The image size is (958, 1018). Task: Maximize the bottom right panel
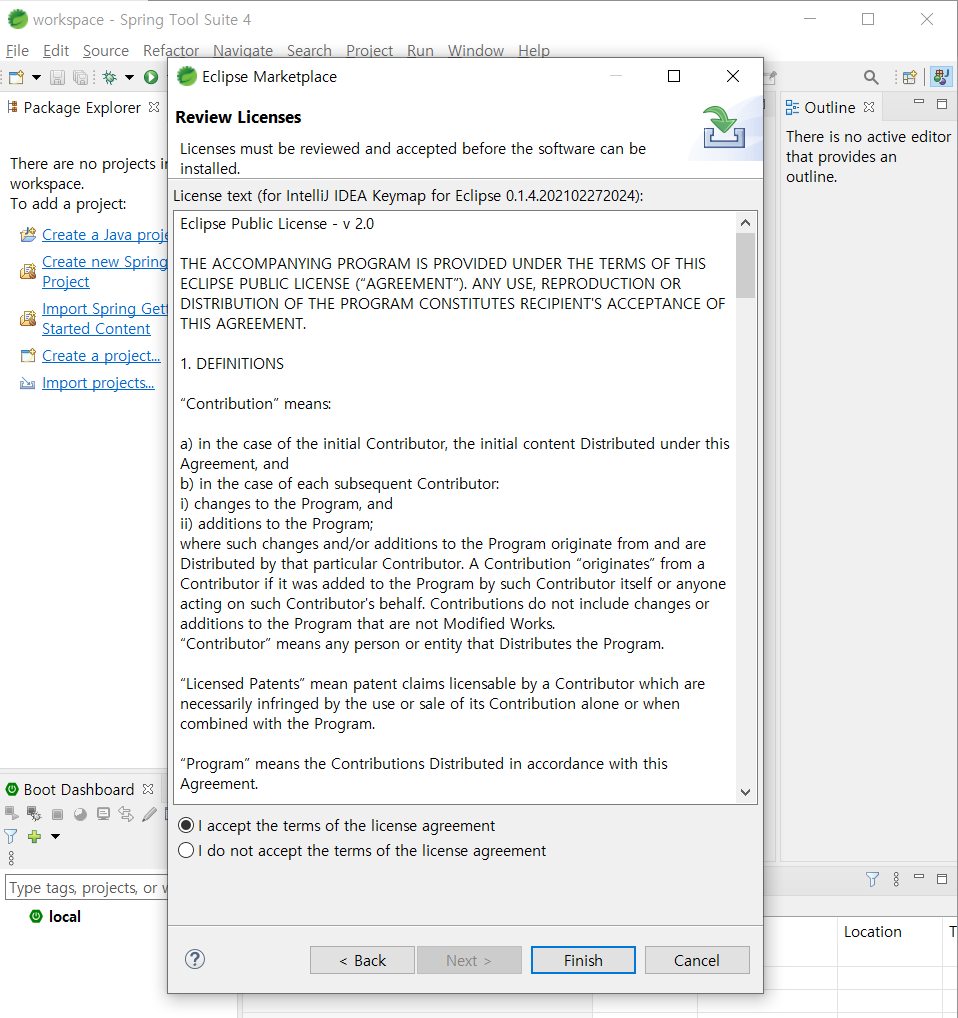point(942,878)
